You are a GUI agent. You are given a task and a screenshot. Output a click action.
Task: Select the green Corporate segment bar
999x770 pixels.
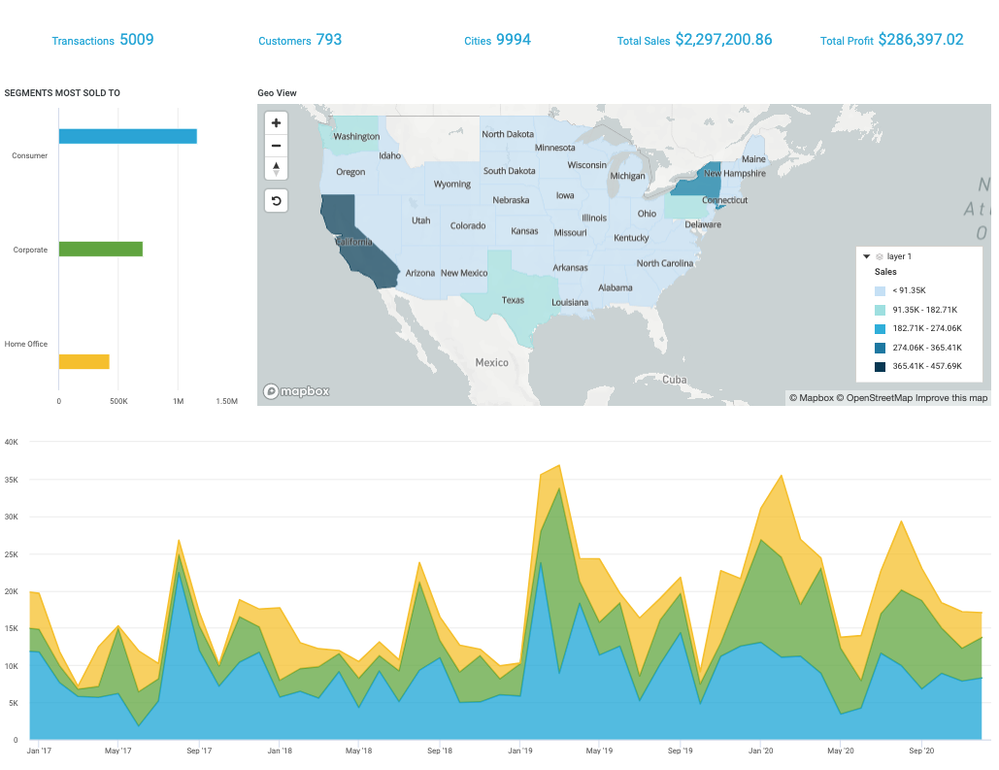100,249
